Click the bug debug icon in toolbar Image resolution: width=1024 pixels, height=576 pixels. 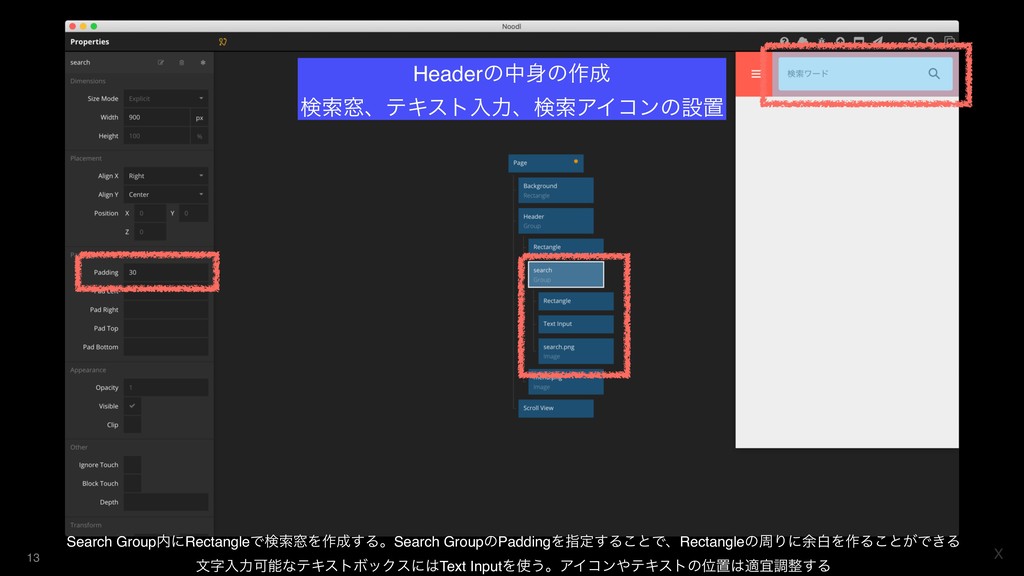click(822, 41)
